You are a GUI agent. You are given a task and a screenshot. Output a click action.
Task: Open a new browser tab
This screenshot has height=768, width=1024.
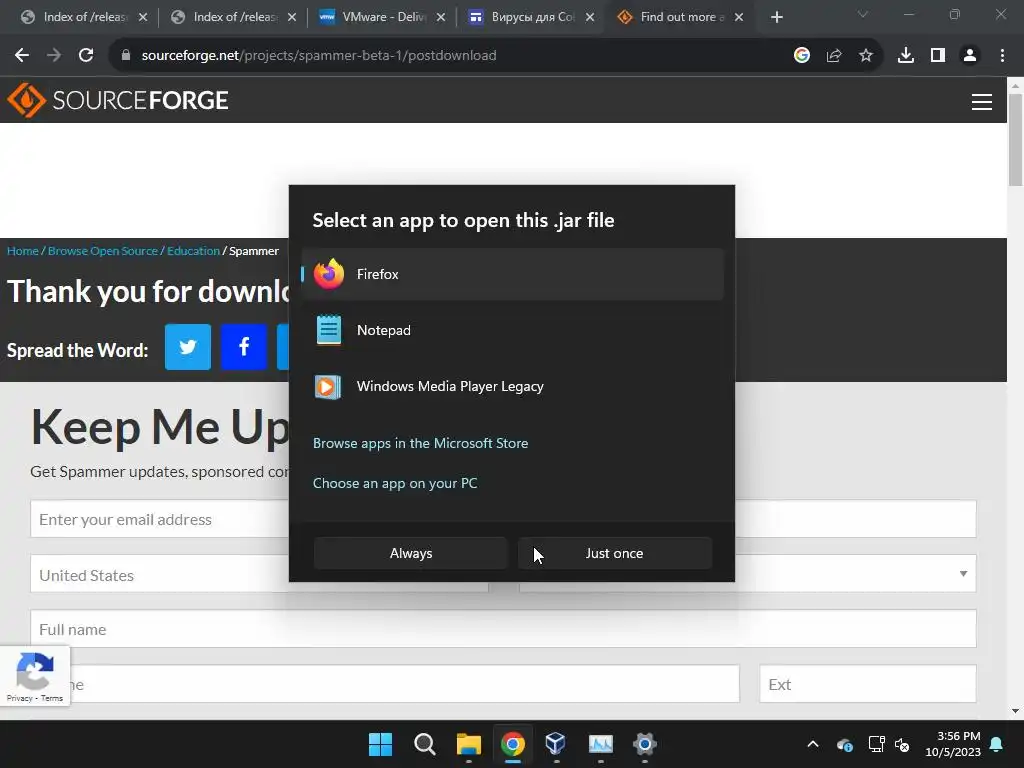tap(776, 17)
